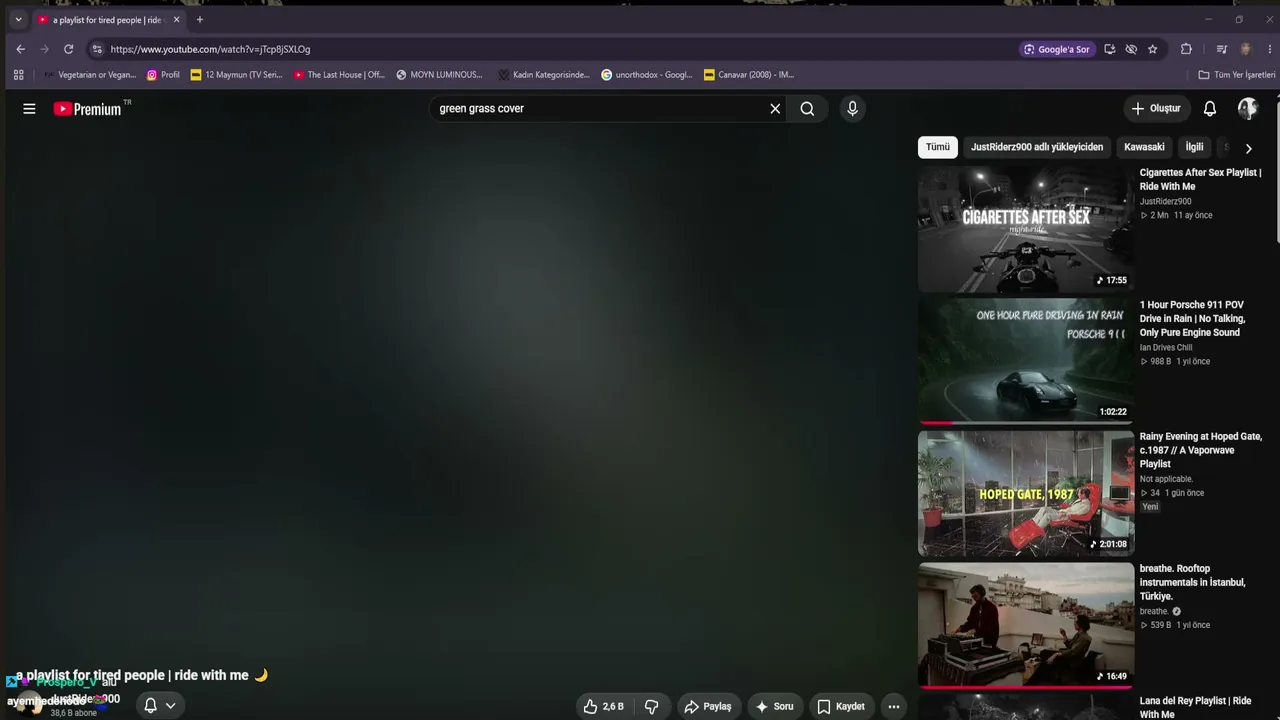Open the Porsche 911 rain drive thumbnail

click(1026, 361)
